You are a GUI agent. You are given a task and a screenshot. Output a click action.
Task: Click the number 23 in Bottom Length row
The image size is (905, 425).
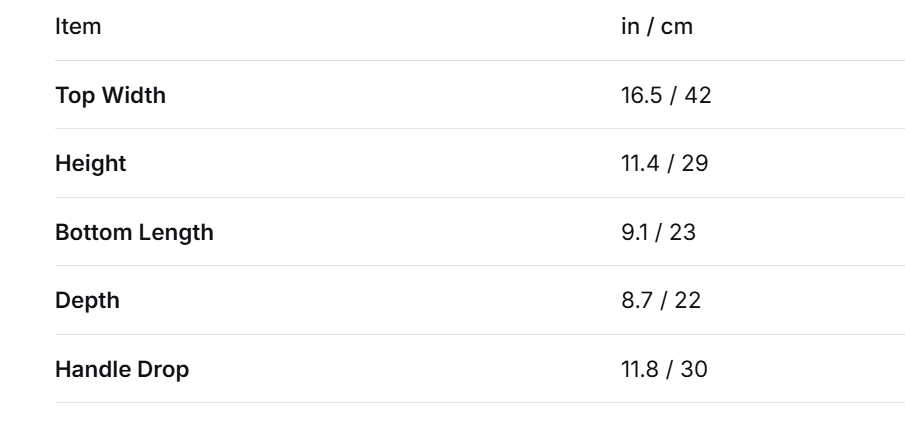pos(683,232)
